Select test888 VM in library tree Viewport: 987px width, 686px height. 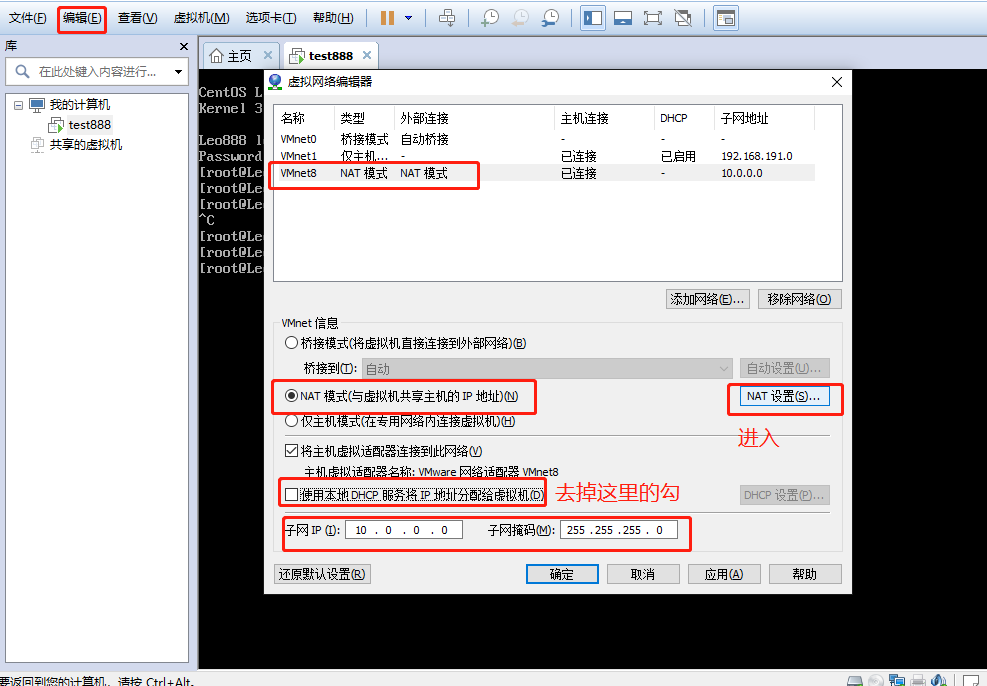coord(89,125)
